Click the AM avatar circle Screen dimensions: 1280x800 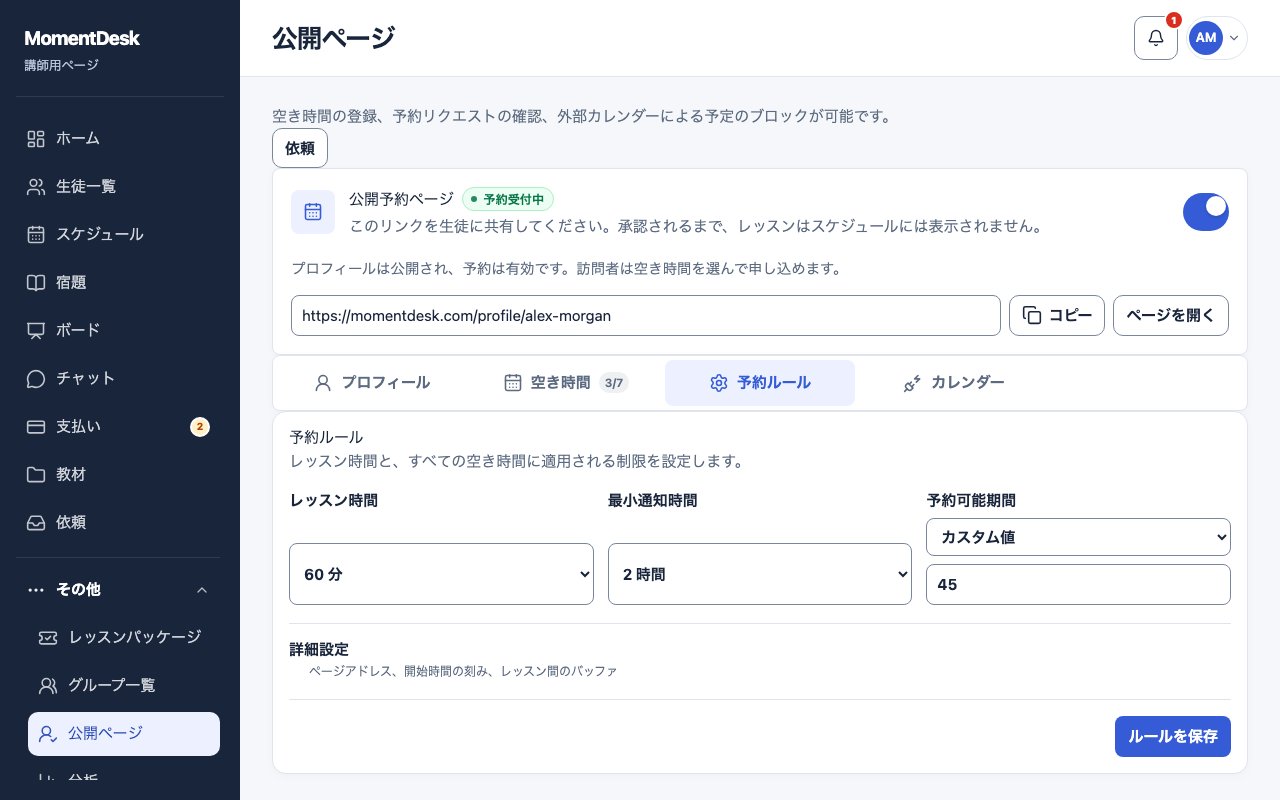pyautogui.click(x=1206, y=38)
